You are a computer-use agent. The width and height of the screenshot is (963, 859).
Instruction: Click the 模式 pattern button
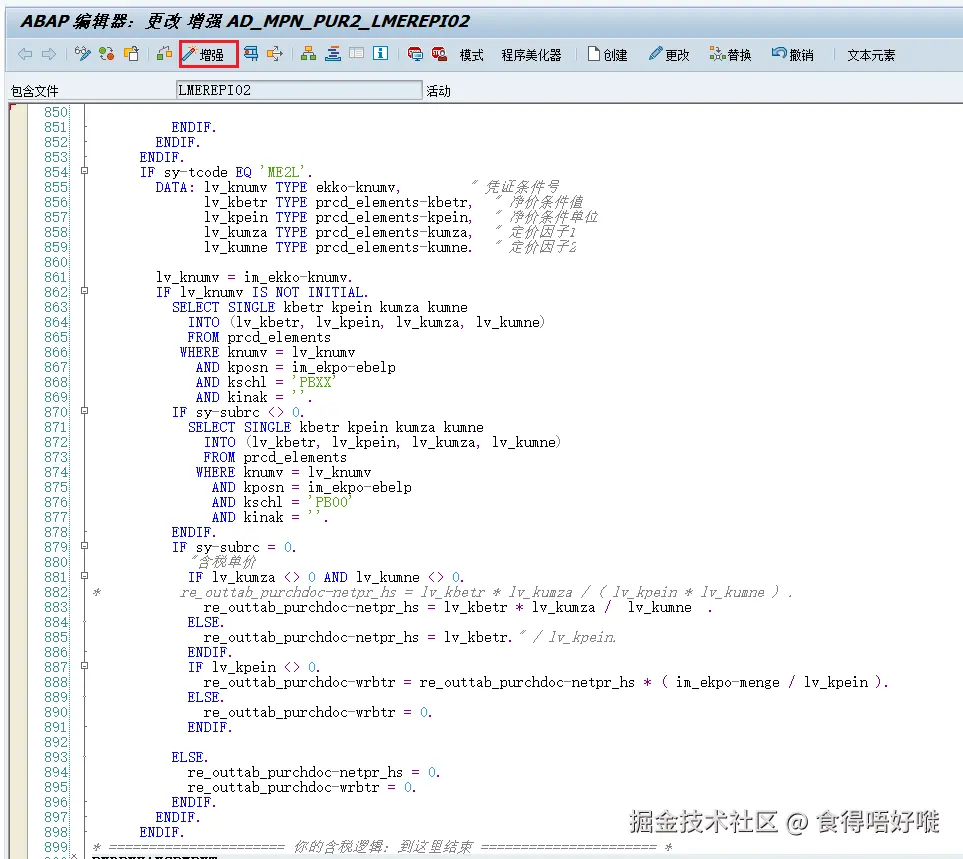(472, 55)
